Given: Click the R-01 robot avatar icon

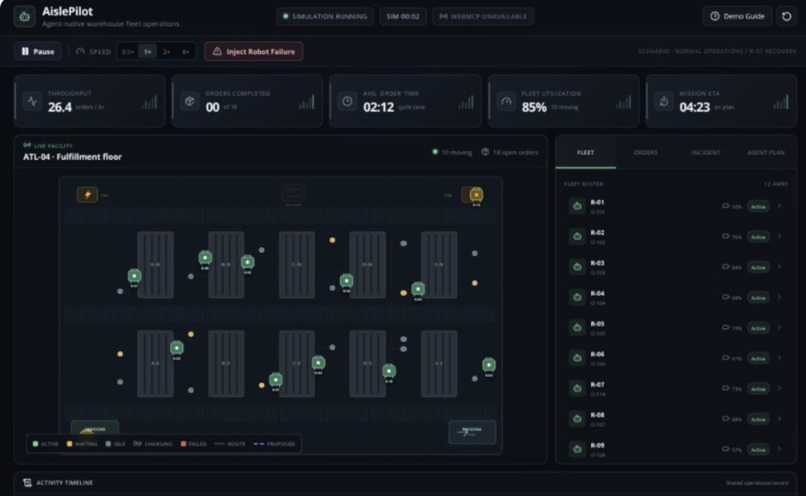Looking at the screenshot, I should 577,206.
